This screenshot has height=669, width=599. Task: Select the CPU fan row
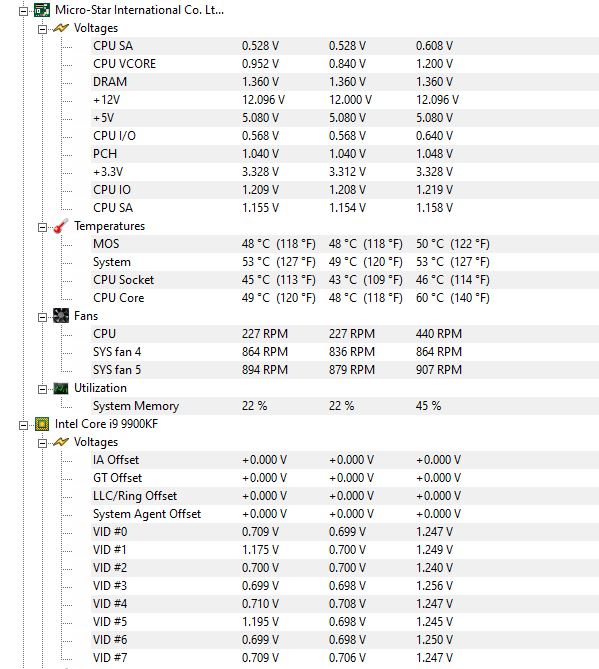[345, 334]
